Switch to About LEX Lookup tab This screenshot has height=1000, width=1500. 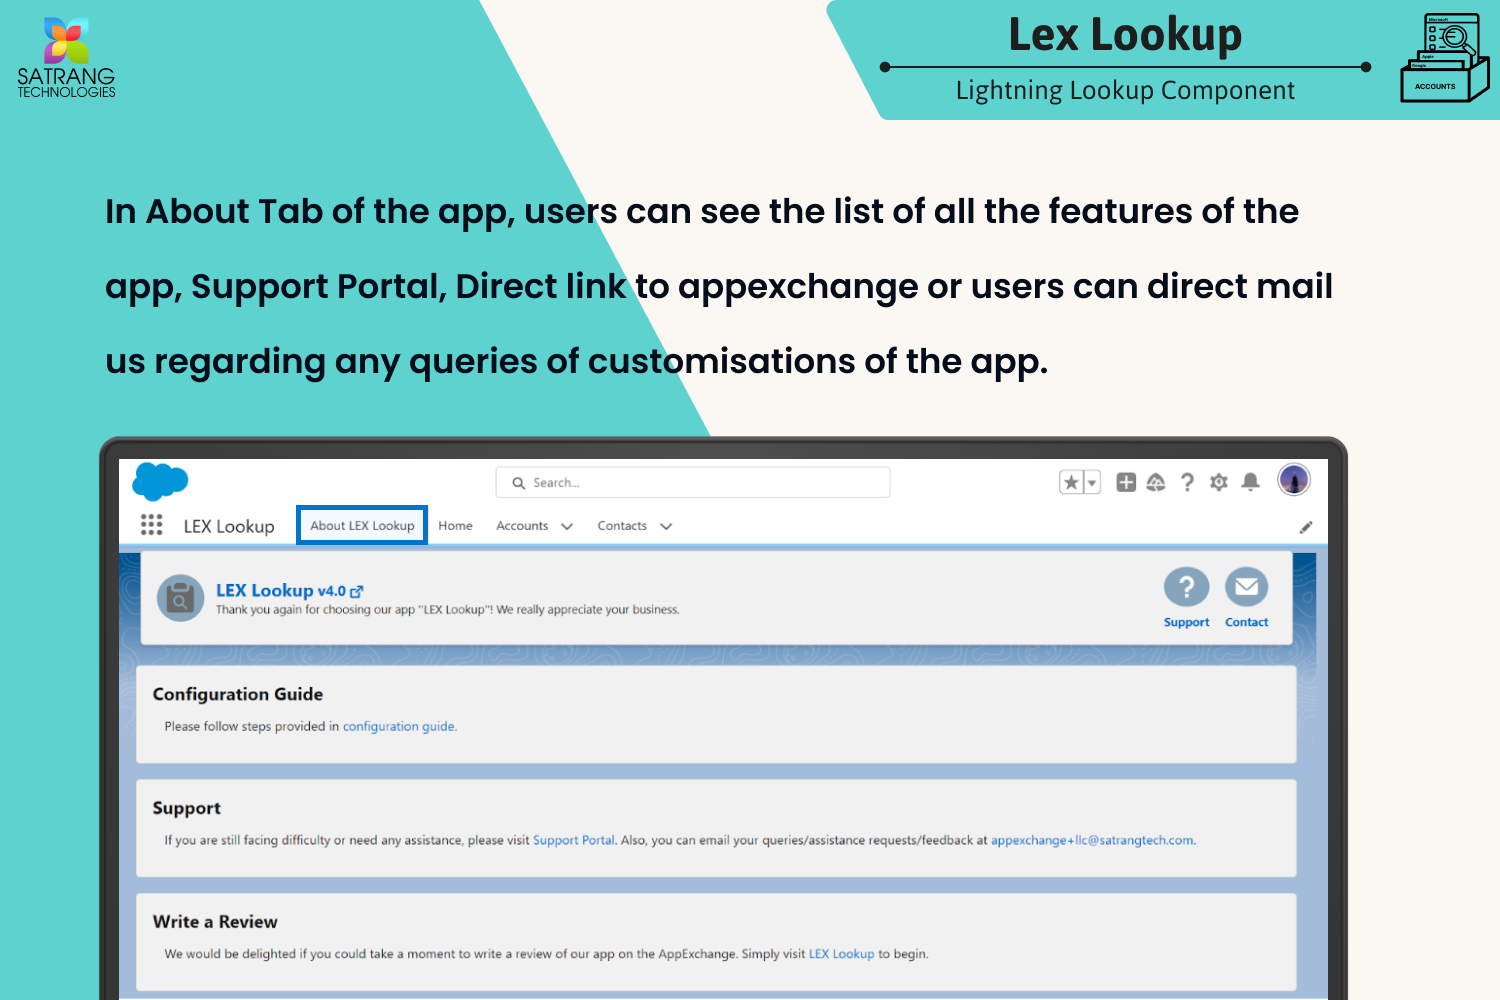tap(362, 525)
